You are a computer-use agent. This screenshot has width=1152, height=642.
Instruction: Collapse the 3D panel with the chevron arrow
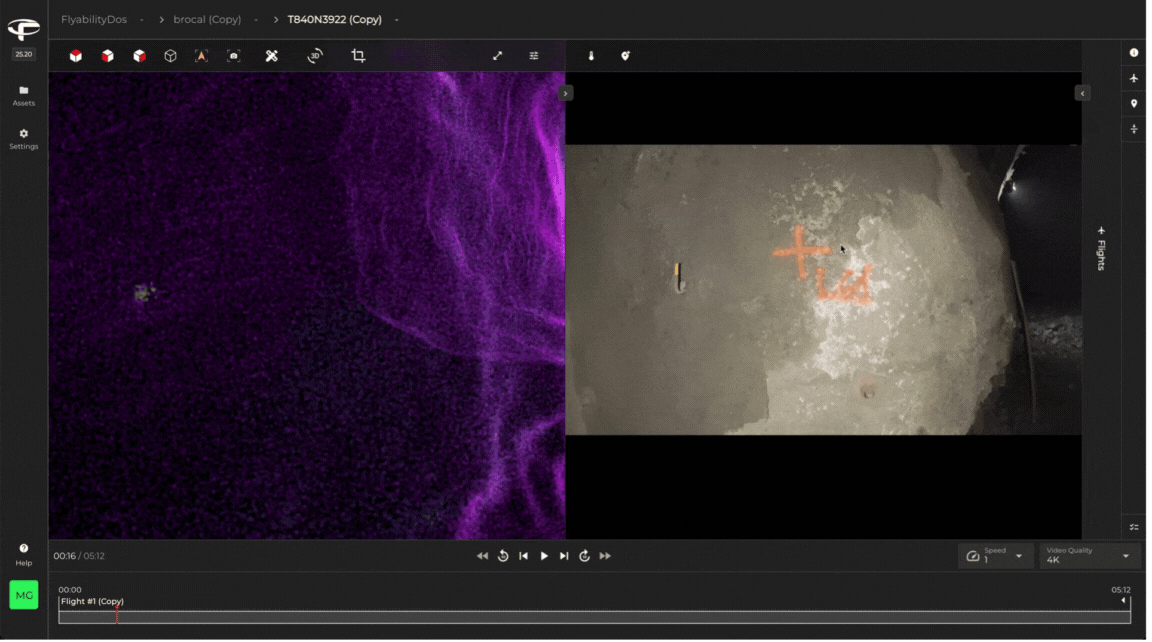[566, 93]
